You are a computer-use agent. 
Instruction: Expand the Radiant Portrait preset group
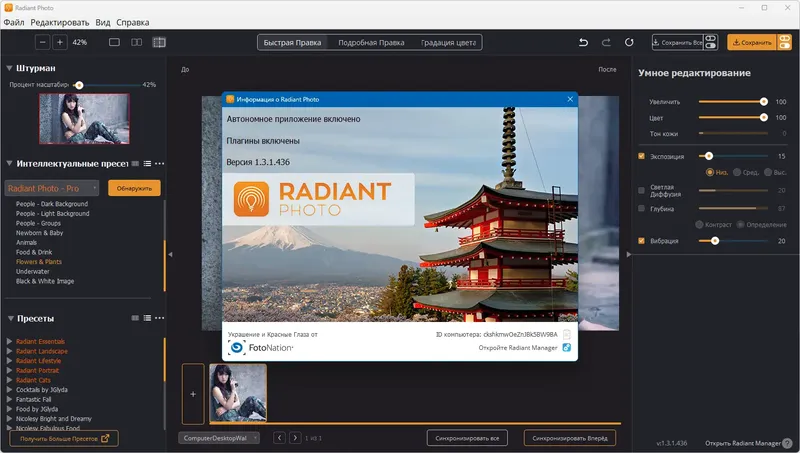[x=9, y=370]
